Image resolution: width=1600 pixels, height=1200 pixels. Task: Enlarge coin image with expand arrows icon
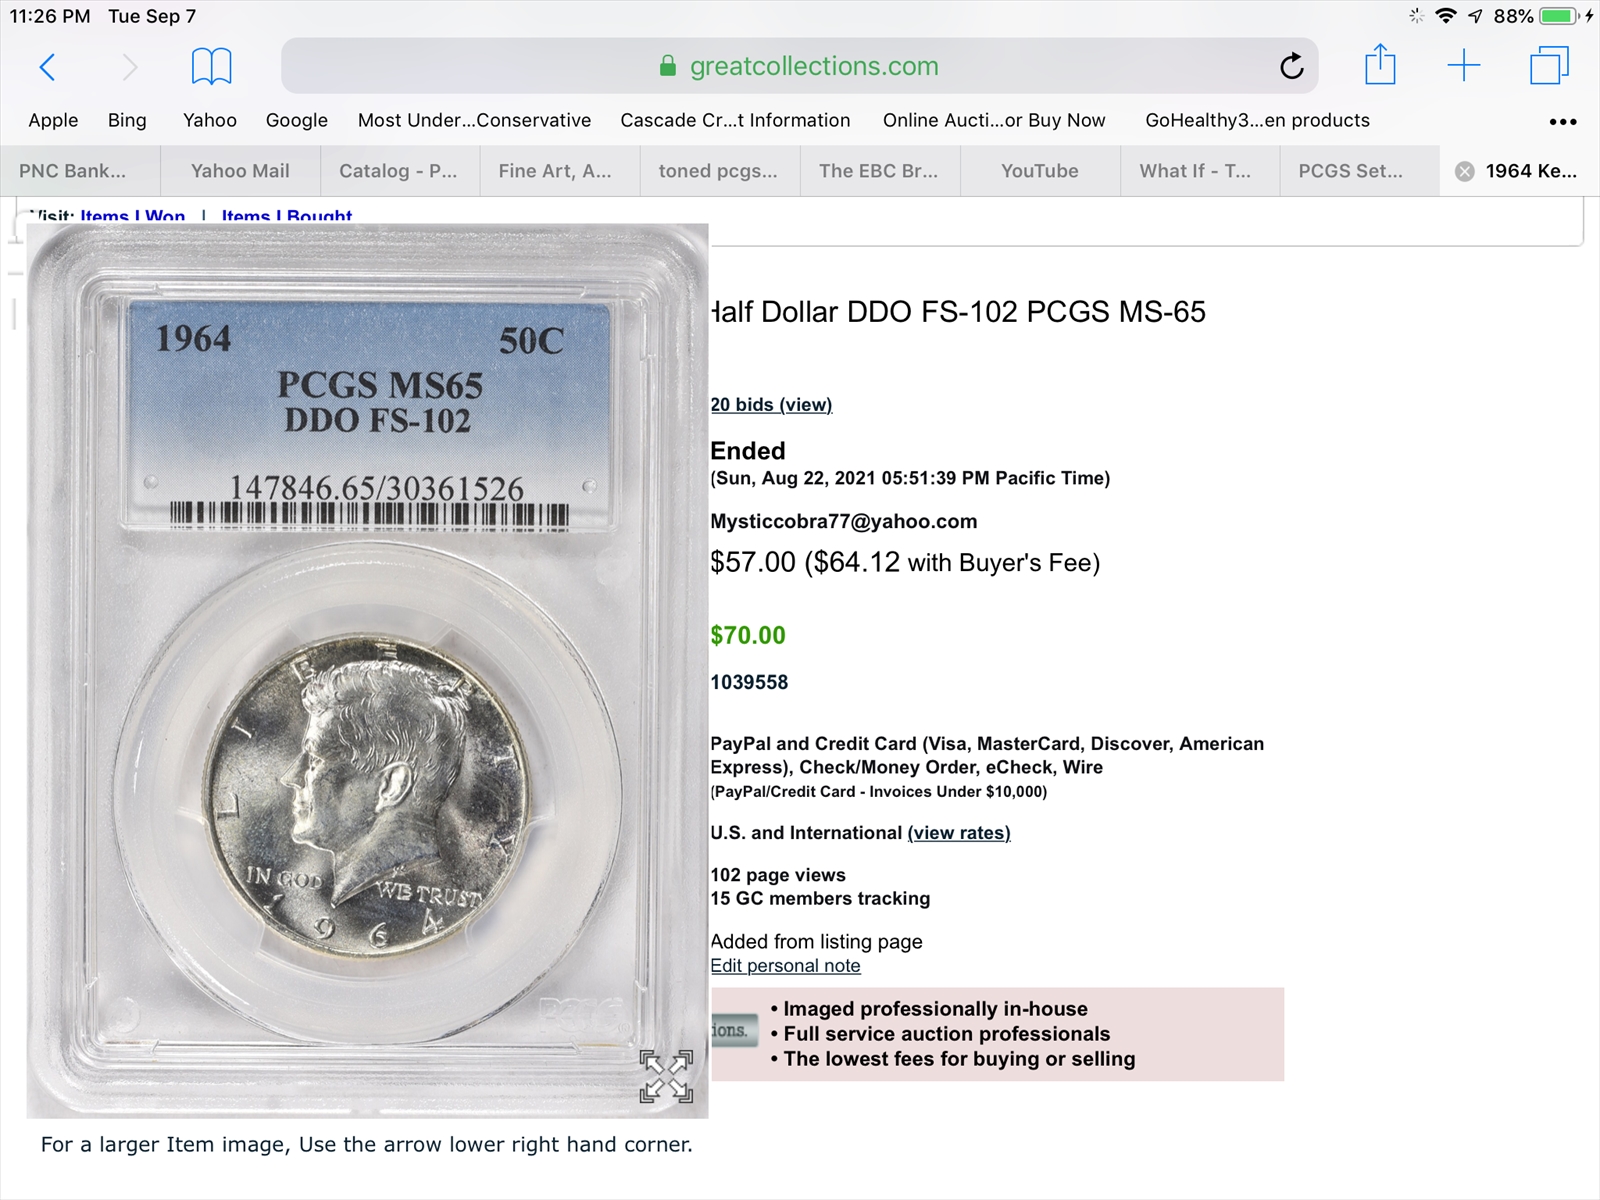point(666,1077)
